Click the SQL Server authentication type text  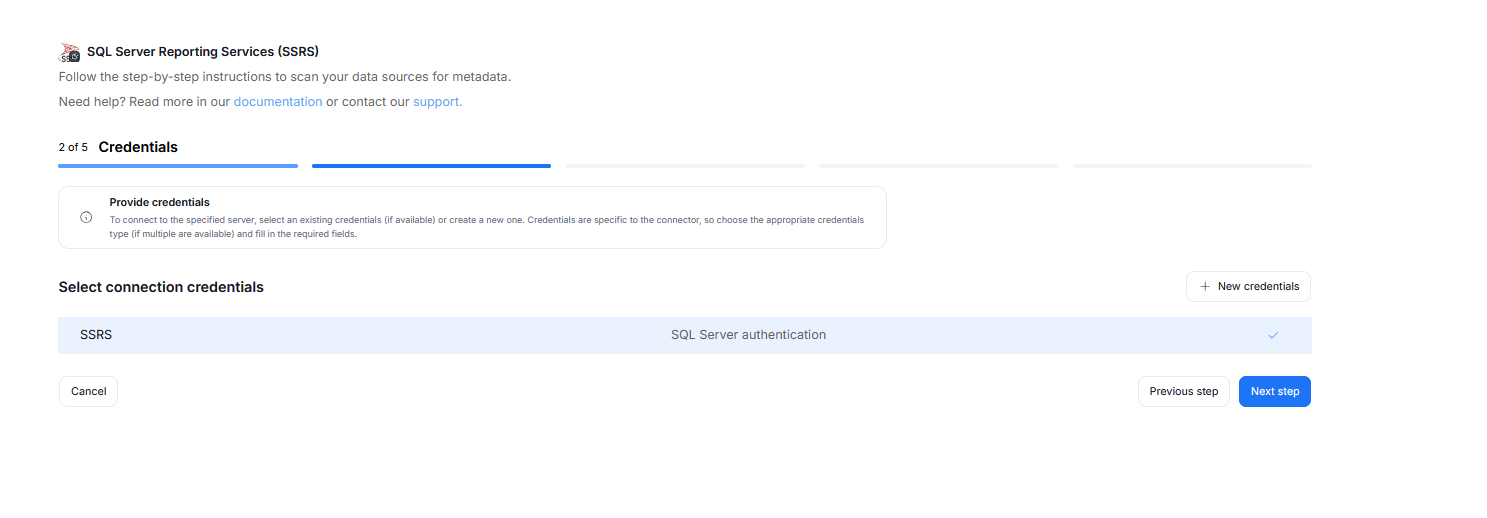point(748,335)
